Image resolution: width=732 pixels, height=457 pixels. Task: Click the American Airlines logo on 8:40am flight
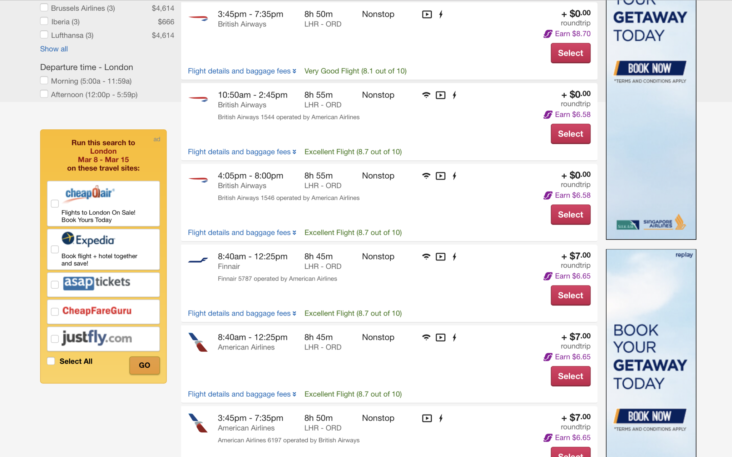point(198,342)
